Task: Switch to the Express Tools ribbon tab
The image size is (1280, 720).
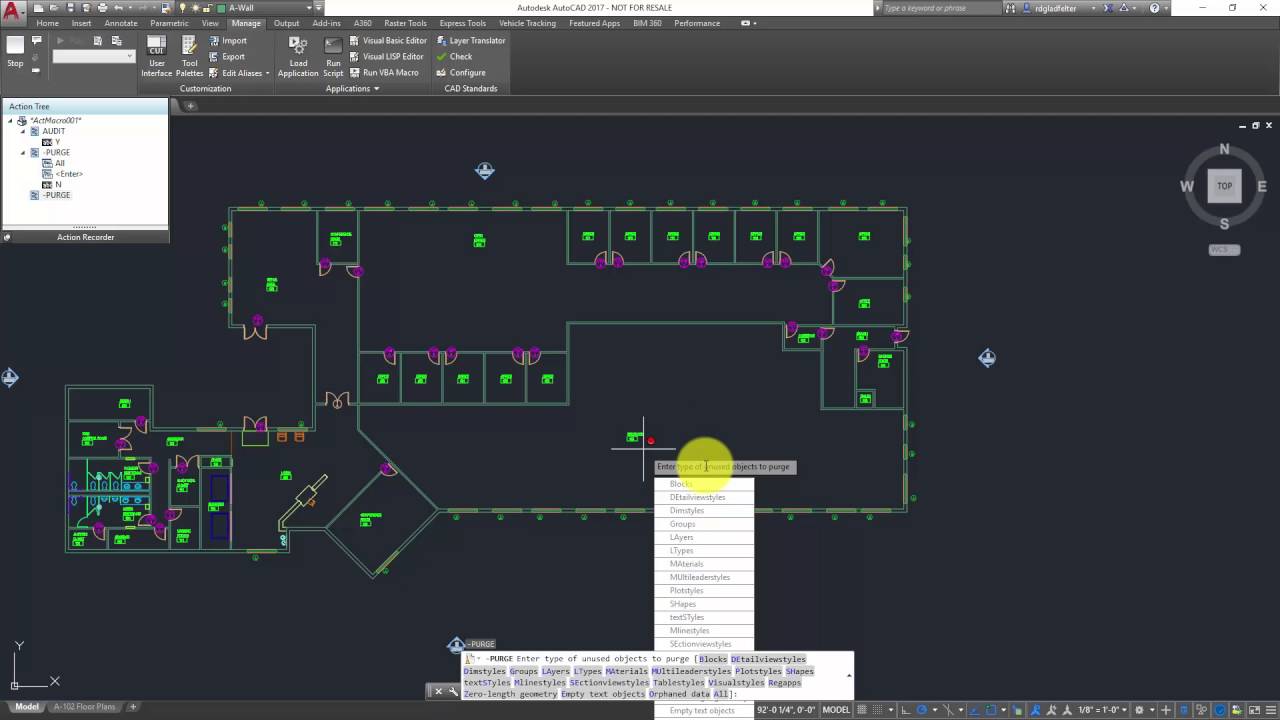Action: (463, 23)
